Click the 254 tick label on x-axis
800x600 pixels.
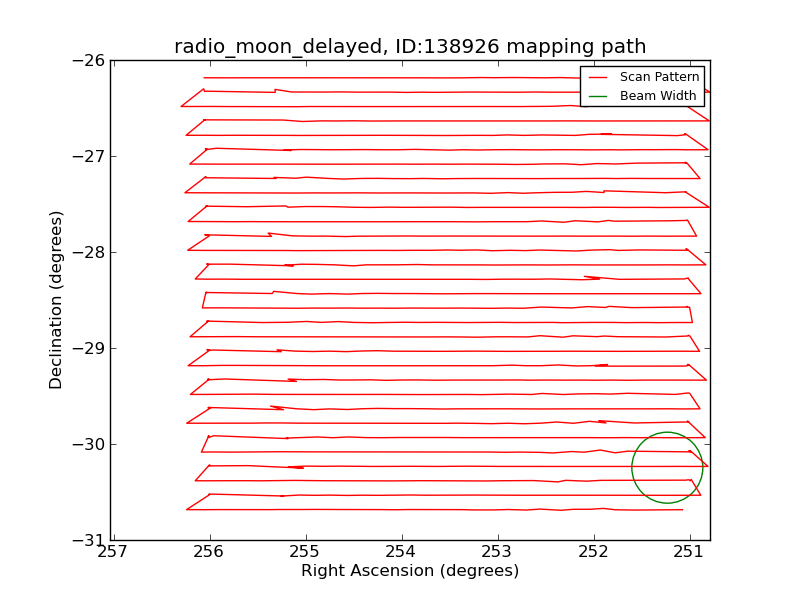click(401, 552)
